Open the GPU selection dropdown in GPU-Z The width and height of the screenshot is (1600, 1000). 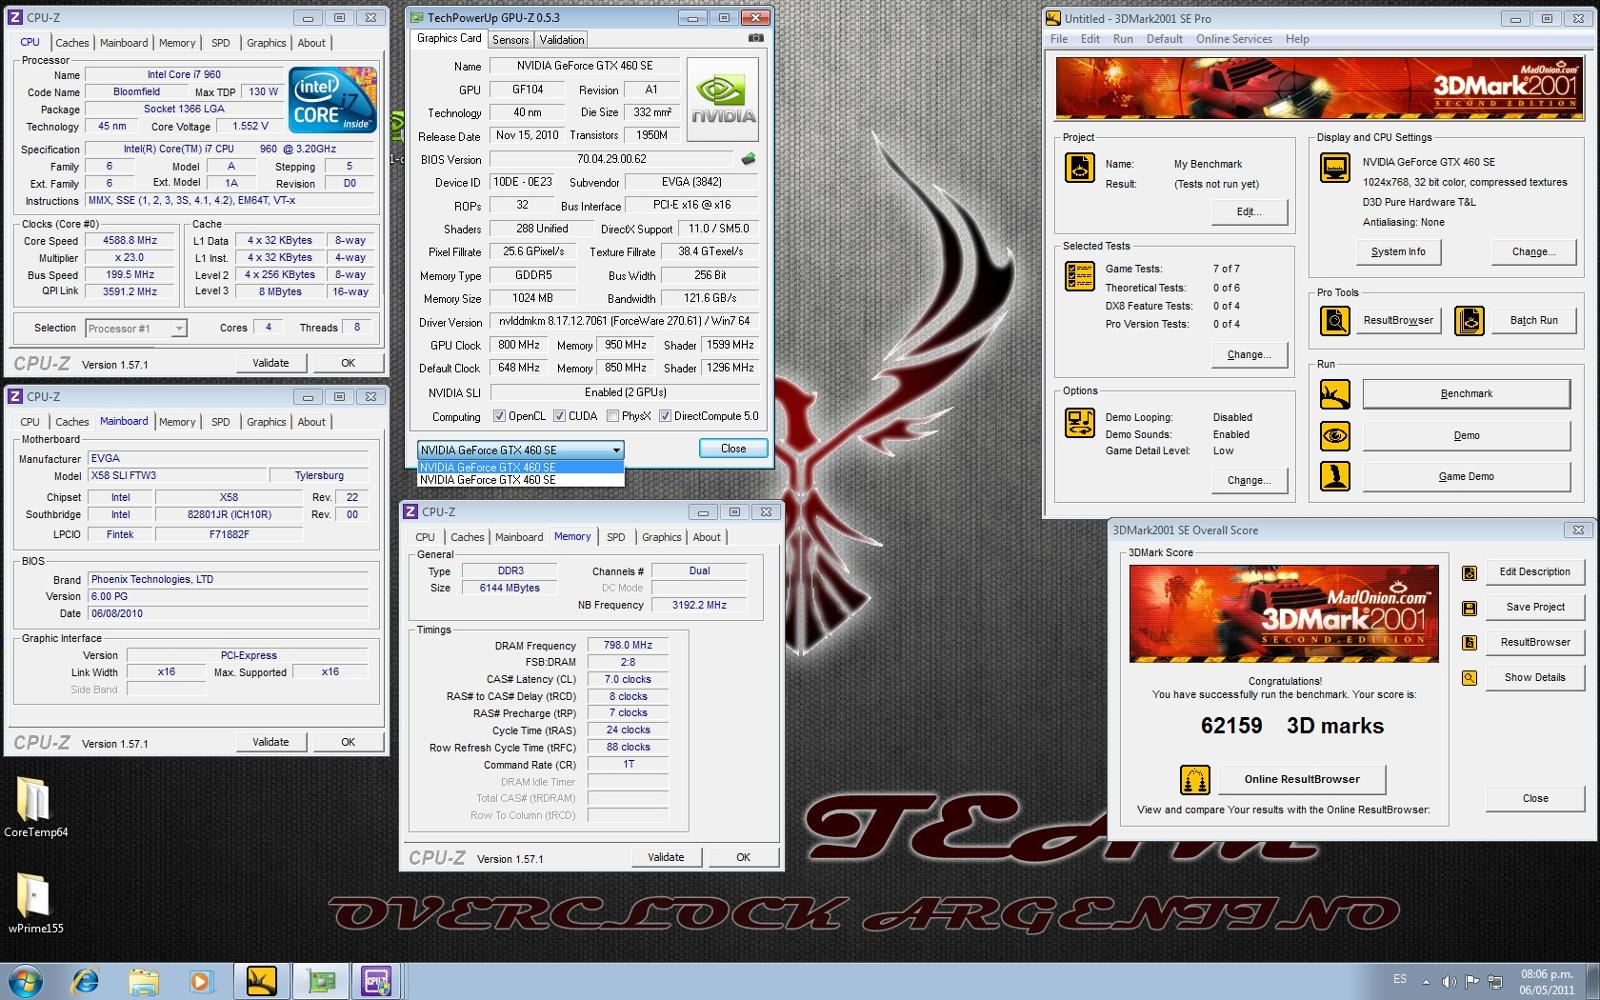coord(520,450)
